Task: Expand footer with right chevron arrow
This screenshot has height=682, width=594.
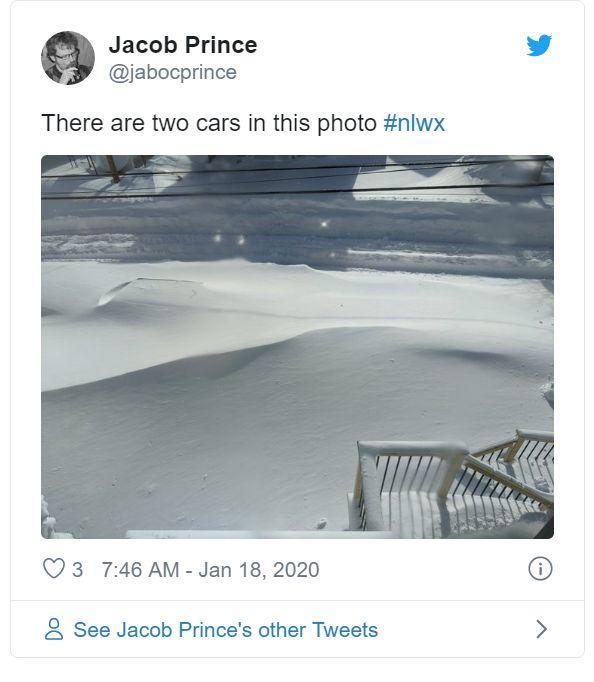Action: pyautogui.click(x=541, y=629)
